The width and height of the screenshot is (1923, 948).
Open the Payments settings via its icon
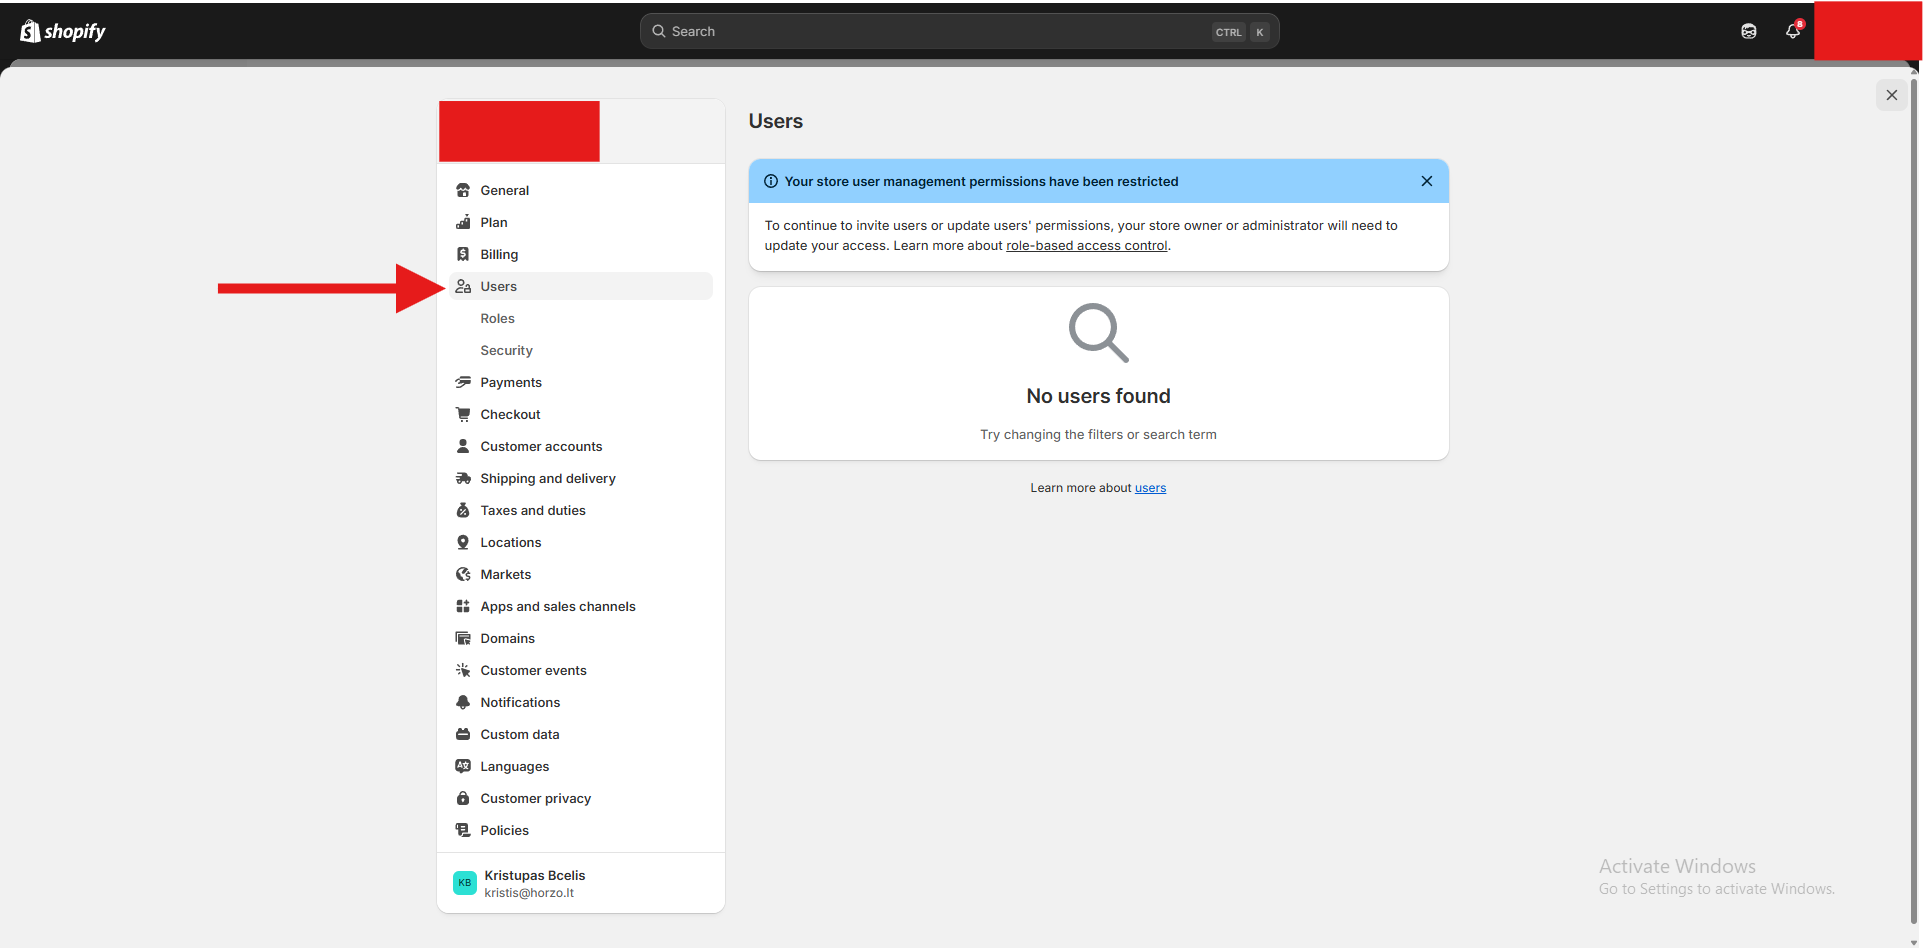[x=463, y=382]
